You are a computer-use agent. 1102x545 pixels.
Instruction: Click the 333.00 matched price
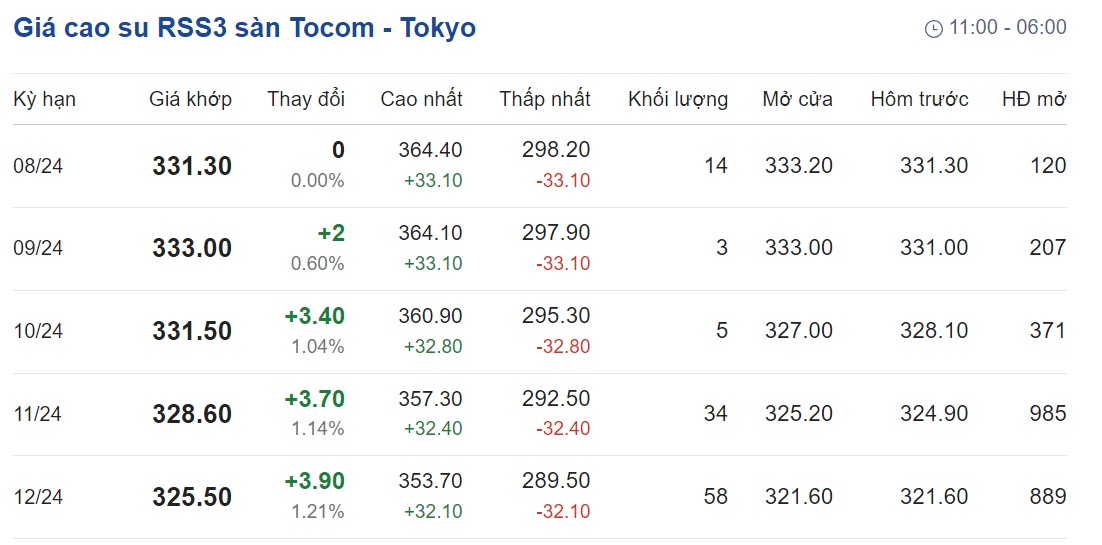click(x=192, y=248)
